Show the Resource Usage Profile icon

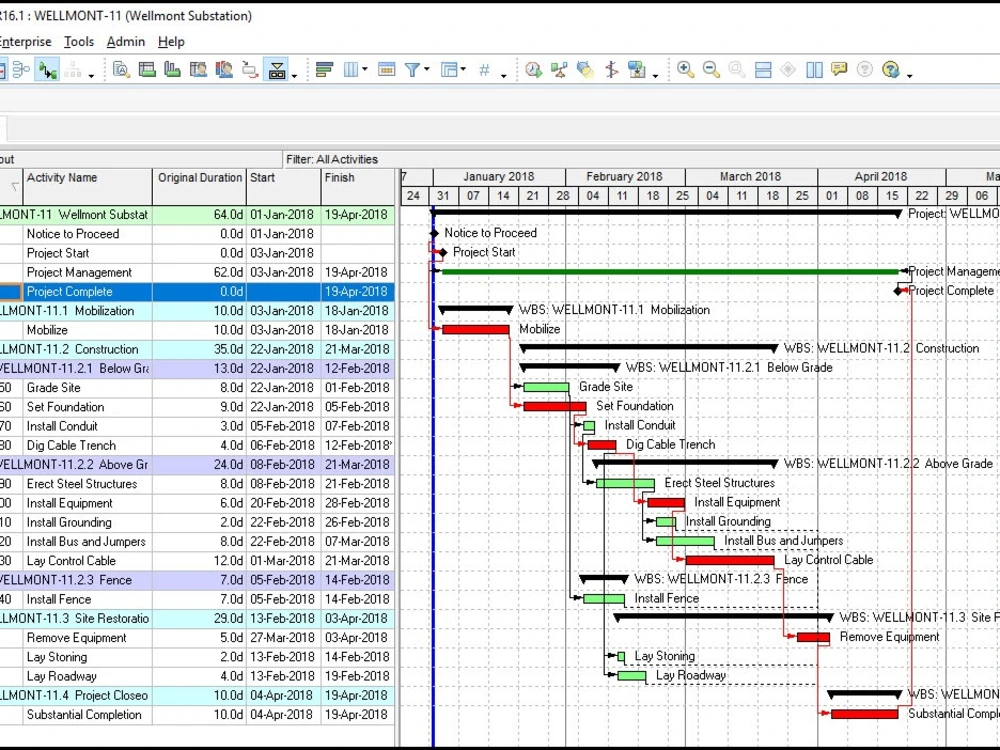223,70
